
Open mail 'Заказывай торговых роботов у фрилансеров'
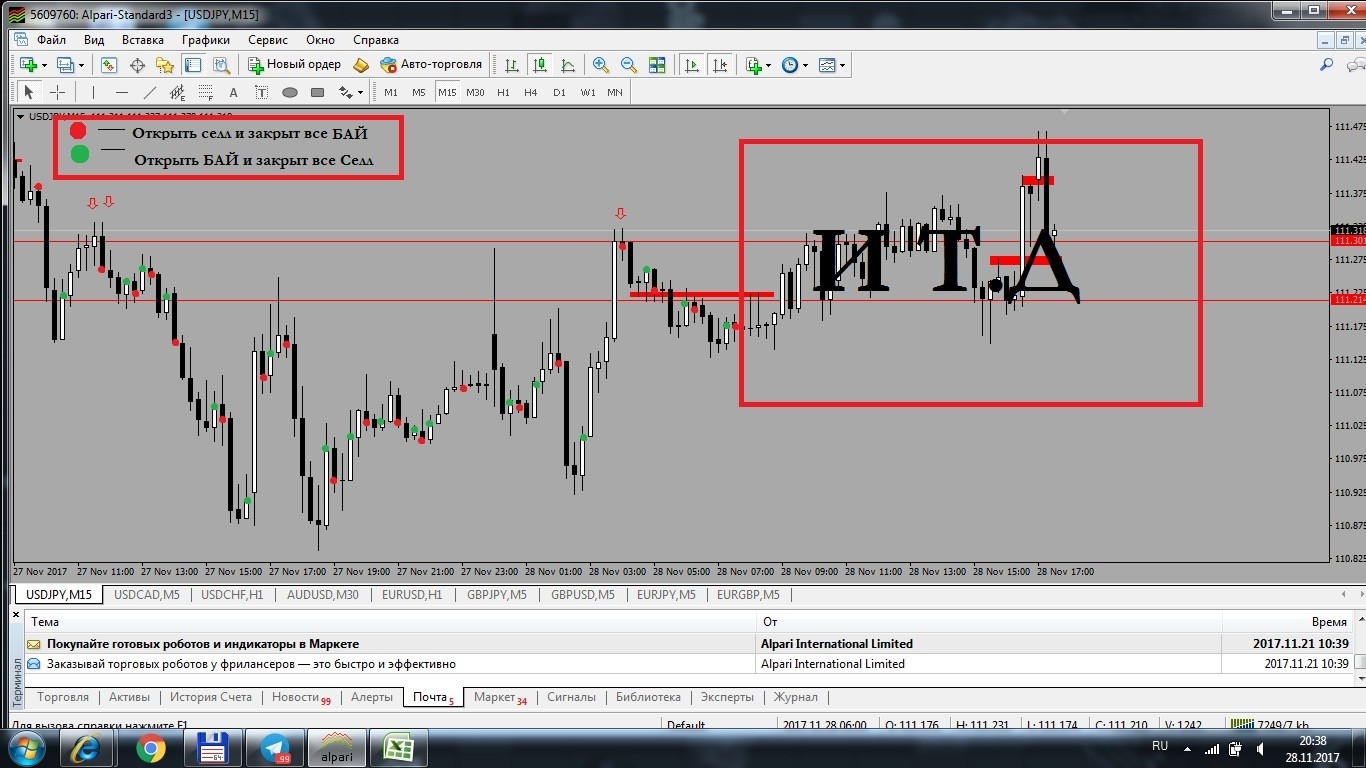click(x=690, y=664)
